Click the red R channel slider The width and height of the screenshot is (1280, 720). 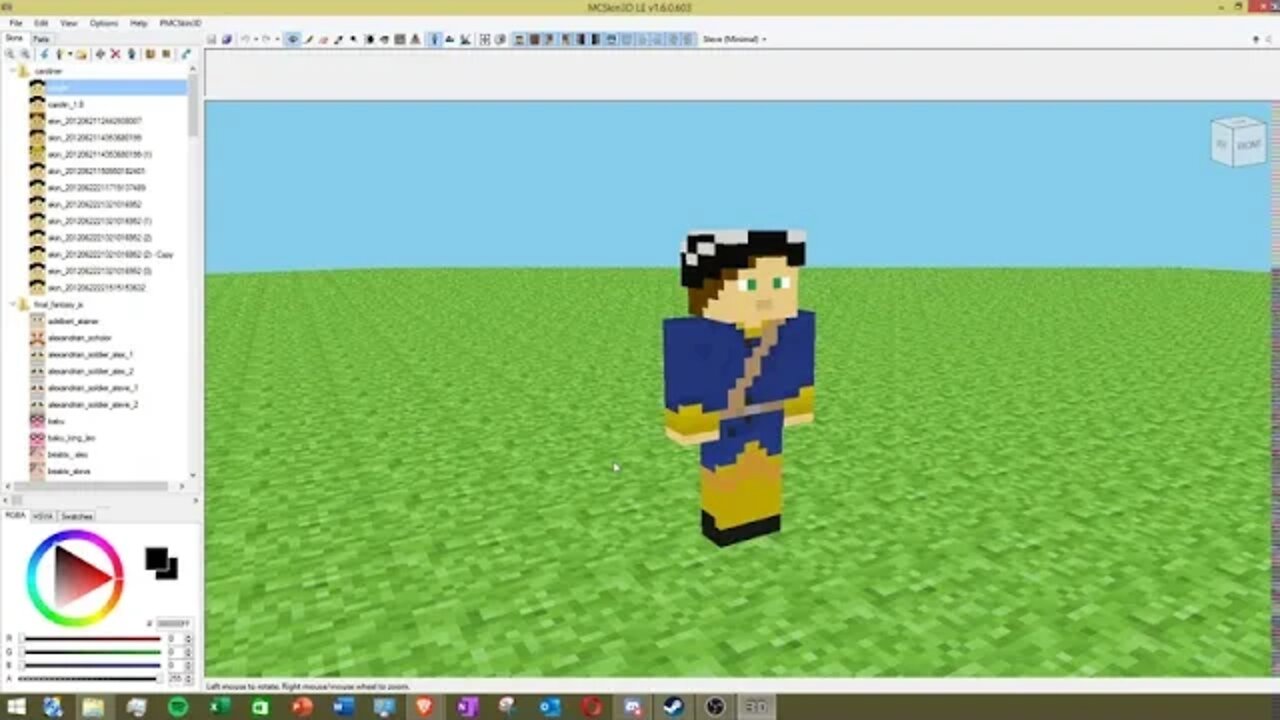pyautogui.click(x=90, y=638)
